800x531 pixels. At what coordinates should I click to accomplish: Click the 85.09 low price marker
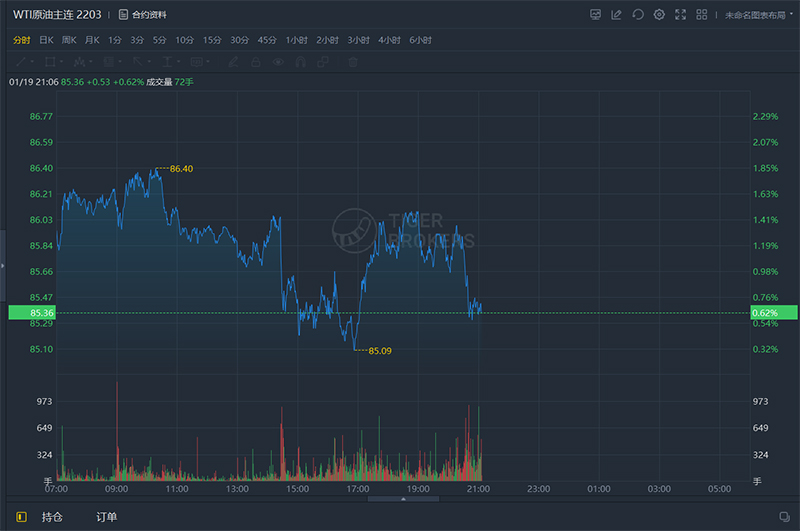coord(380,351)
